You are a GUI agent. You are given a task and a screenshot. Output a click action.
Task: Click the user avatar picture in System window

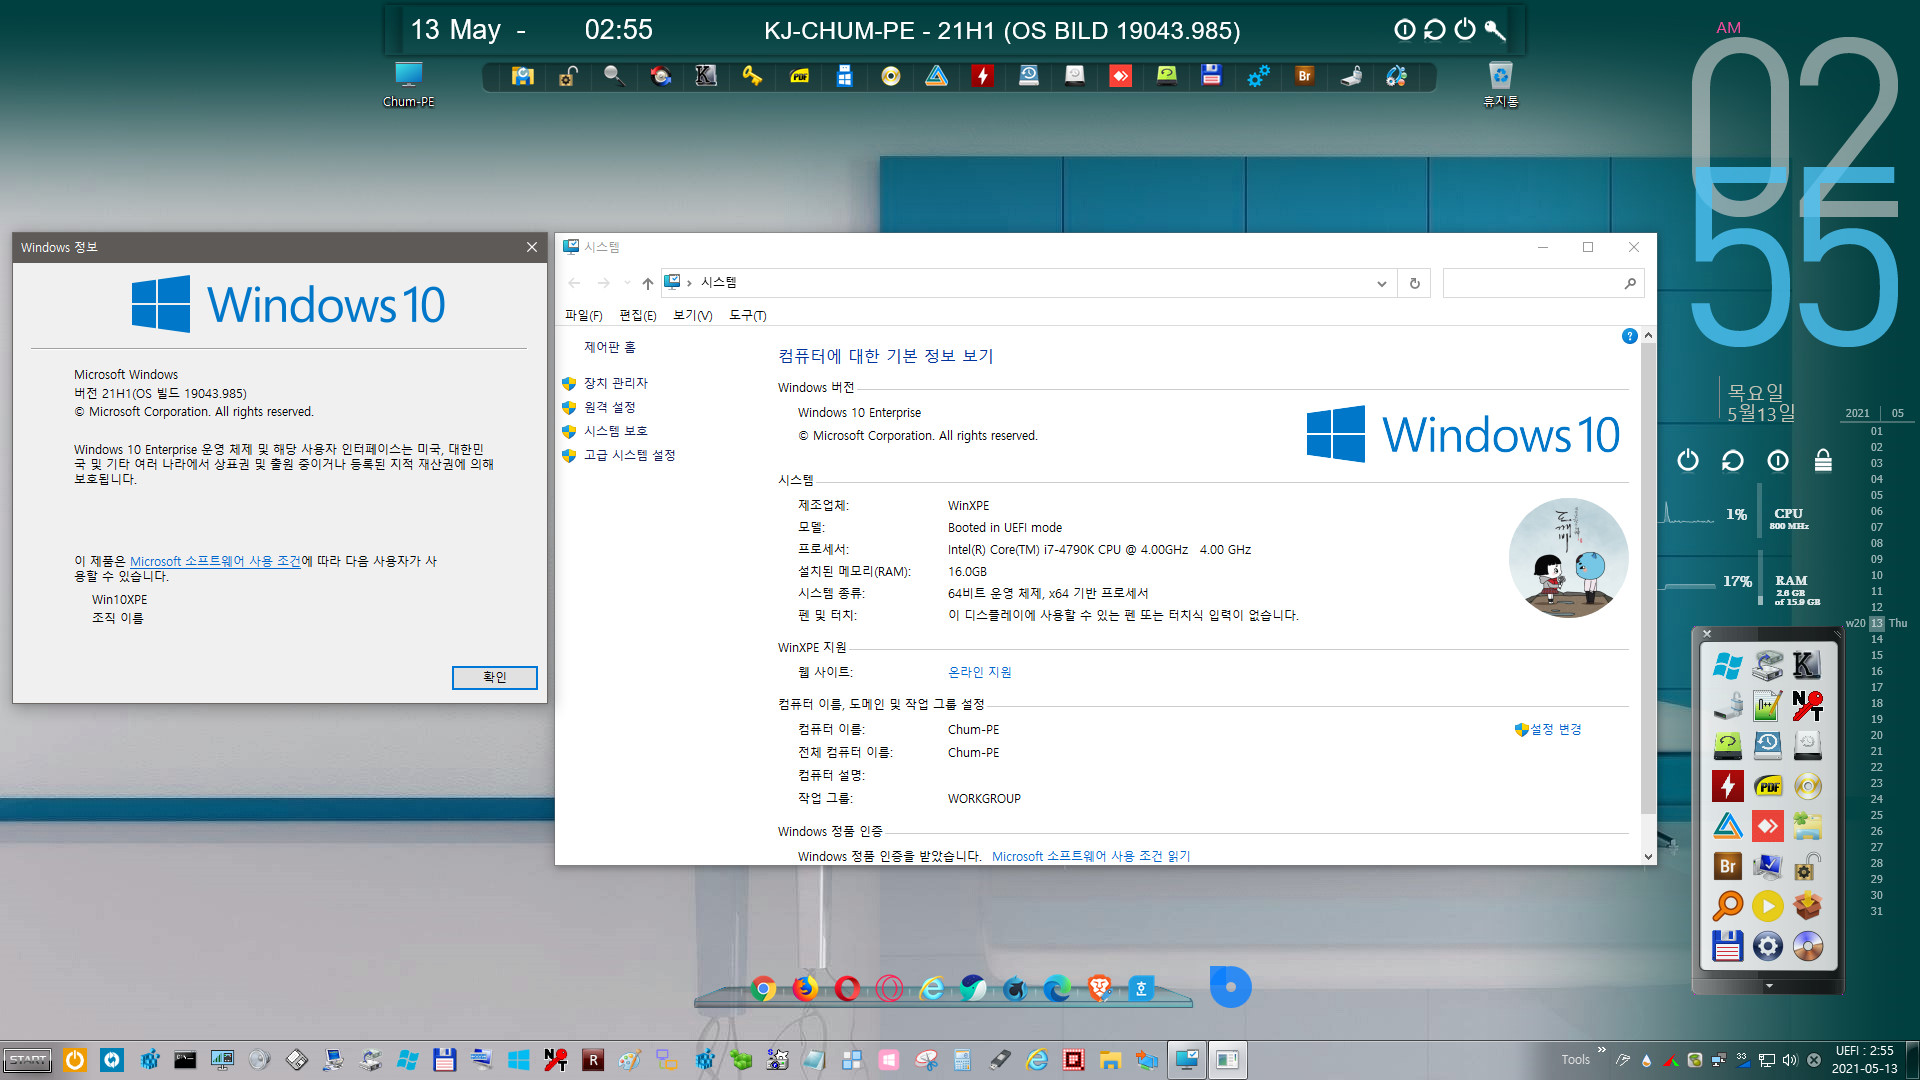1568,558
